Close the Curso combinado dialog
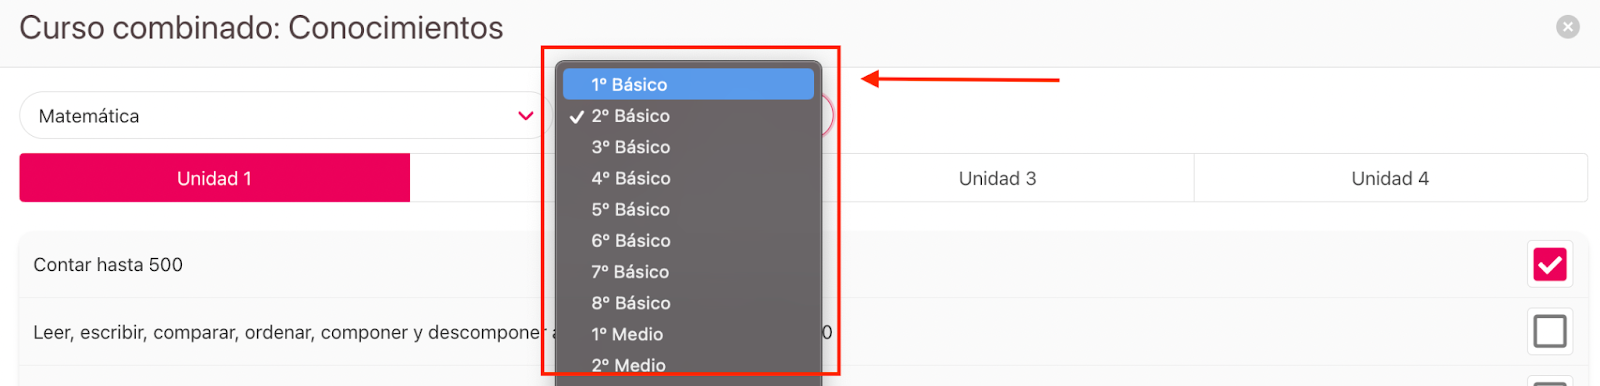1600x386 pixels. point(1568,27)
